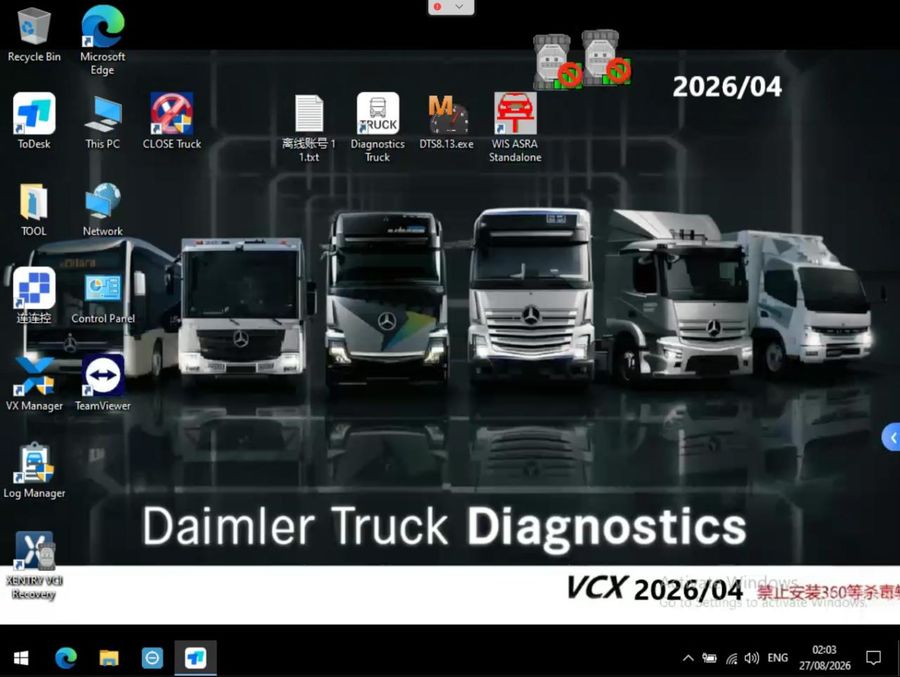Open WIS ASRA Standalone shortcut
900x677 pixels.
(x=515, y=127)
